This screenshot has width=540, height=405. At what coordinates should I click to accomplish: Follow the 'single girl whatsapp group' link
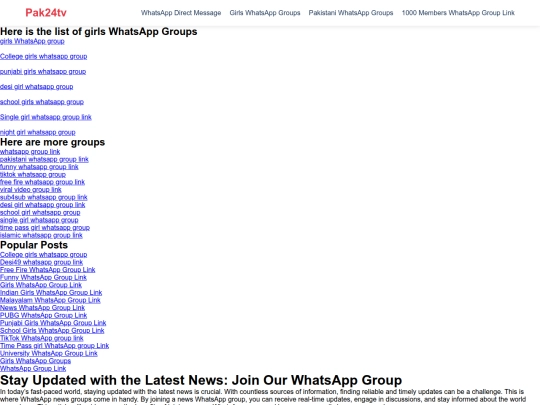(x=39, y=220)
